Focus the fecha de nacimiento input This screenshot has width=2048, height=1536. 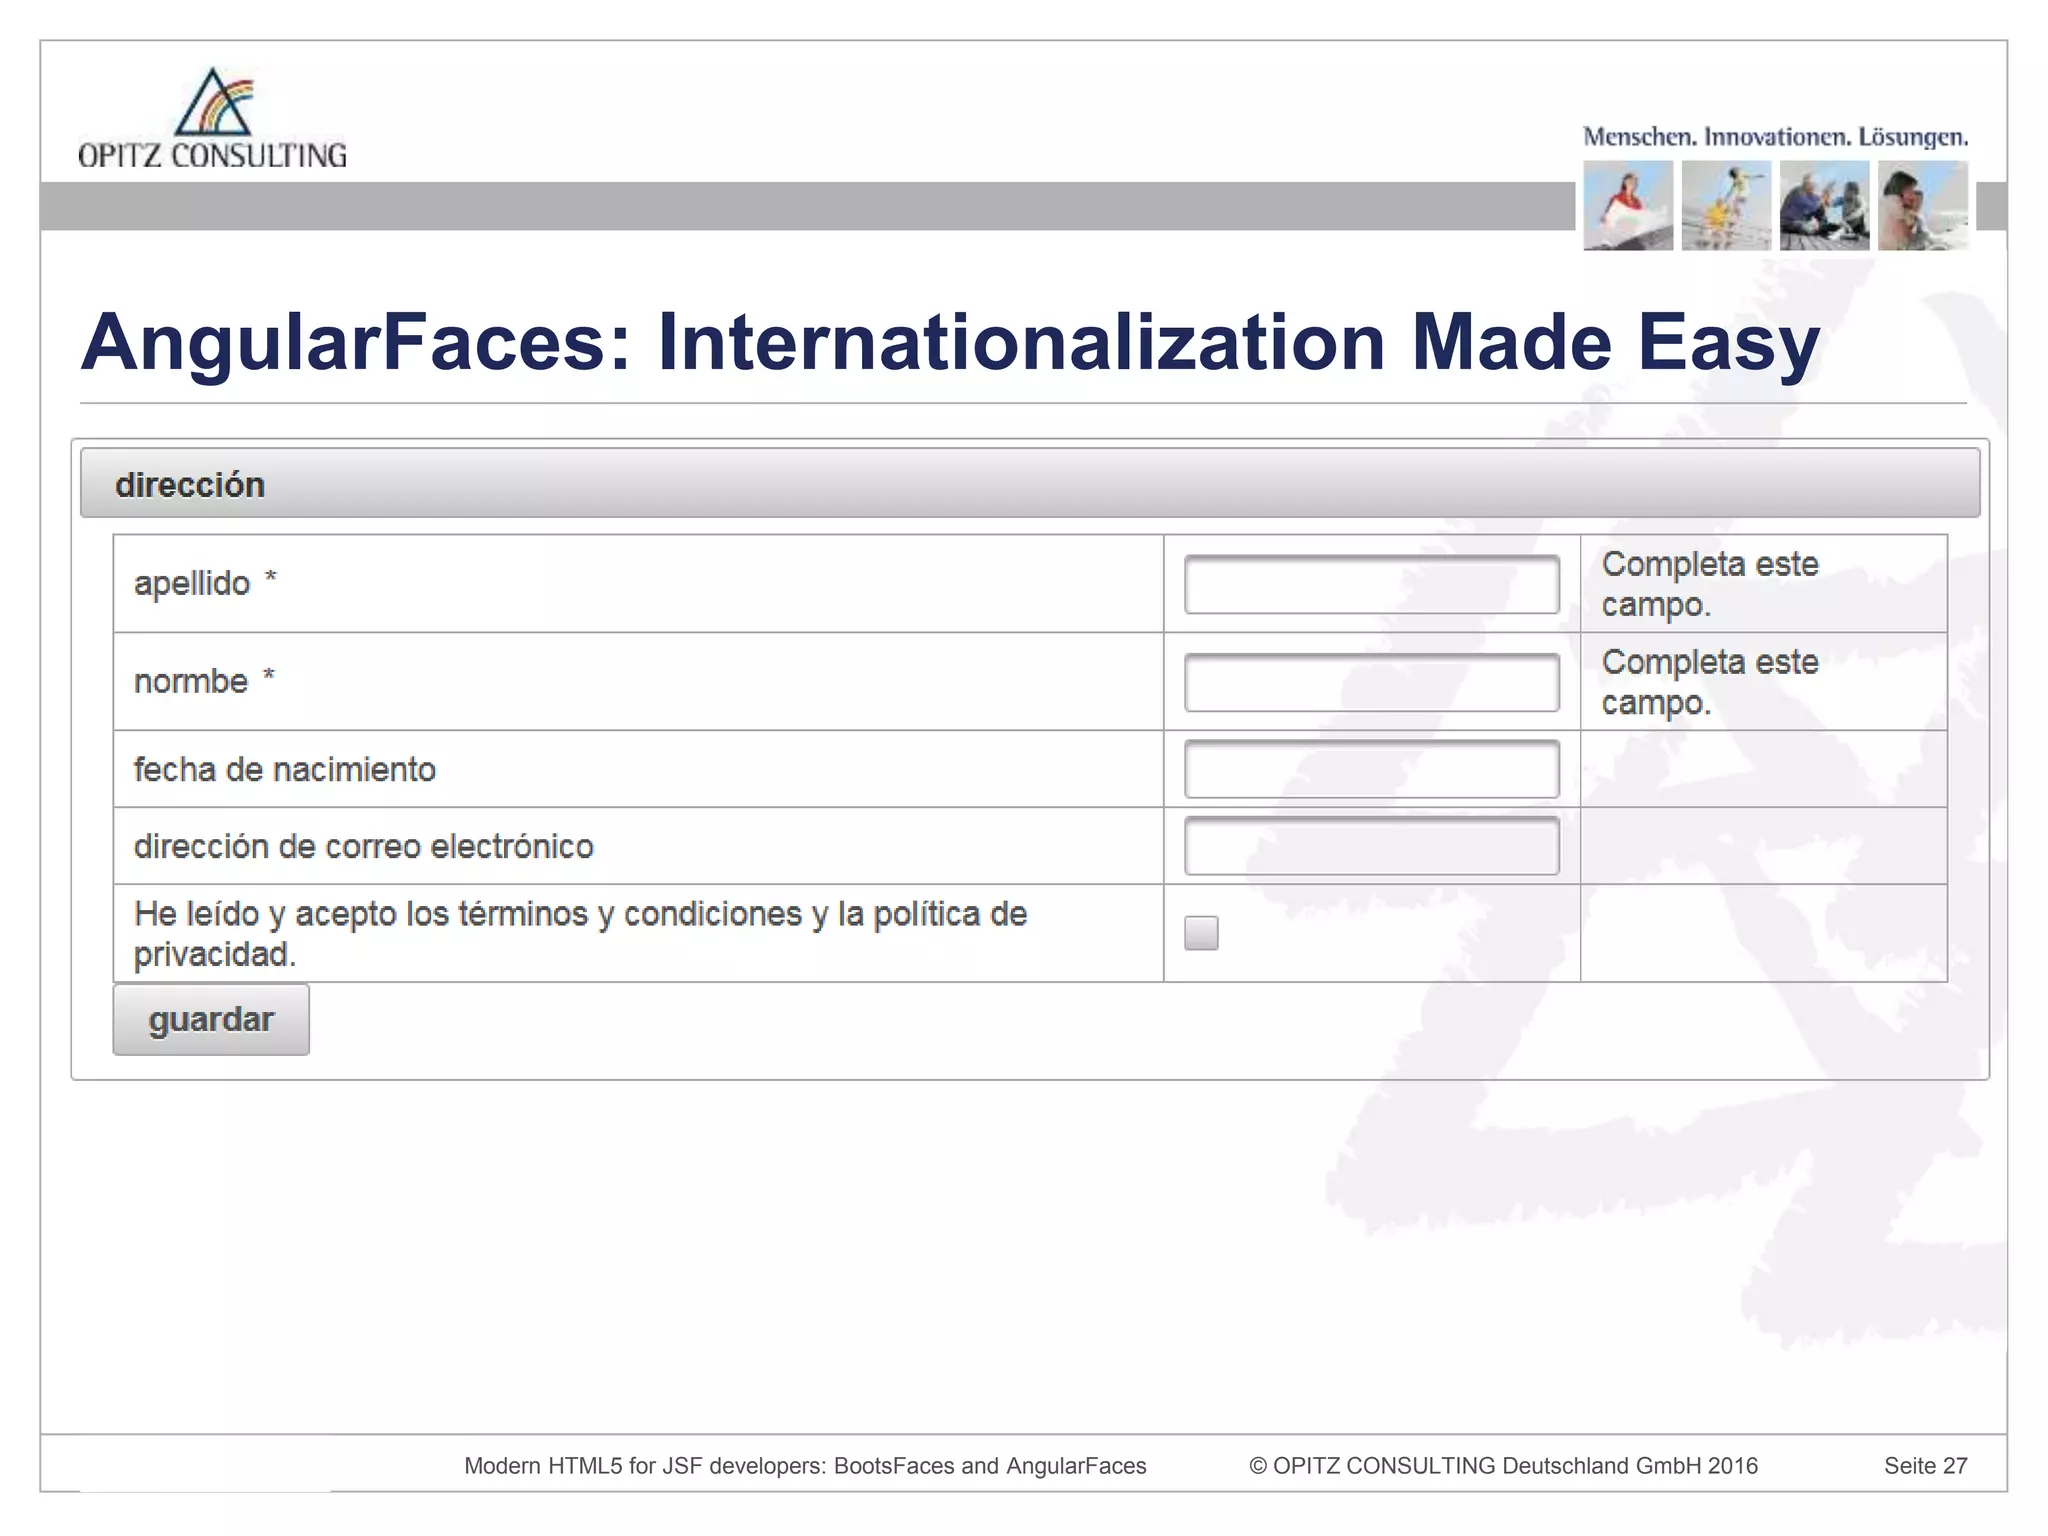point(1371,769)
